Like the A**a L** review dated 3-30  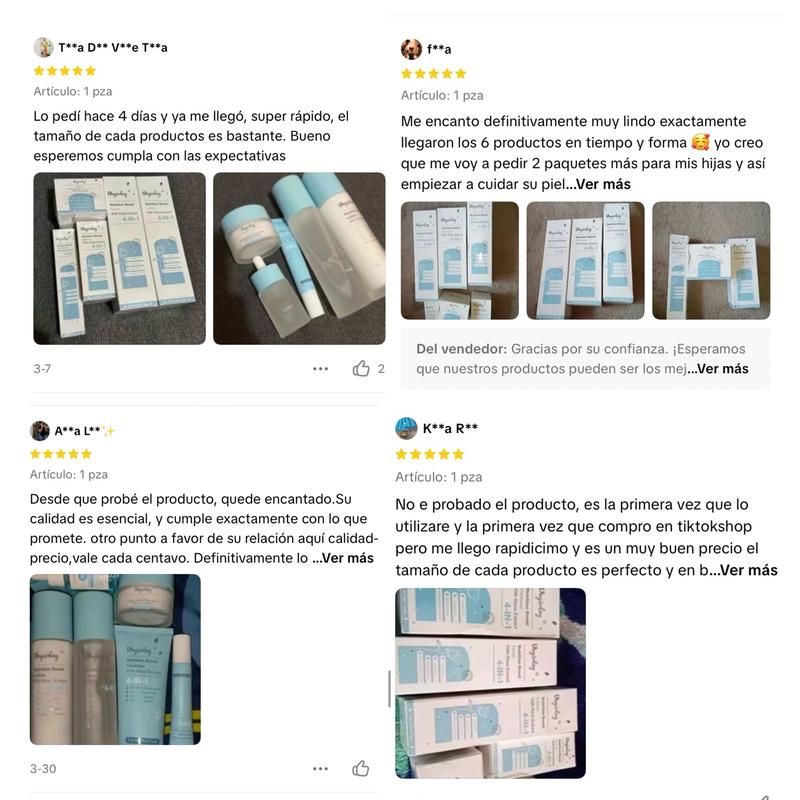click(x=361, y=768)
